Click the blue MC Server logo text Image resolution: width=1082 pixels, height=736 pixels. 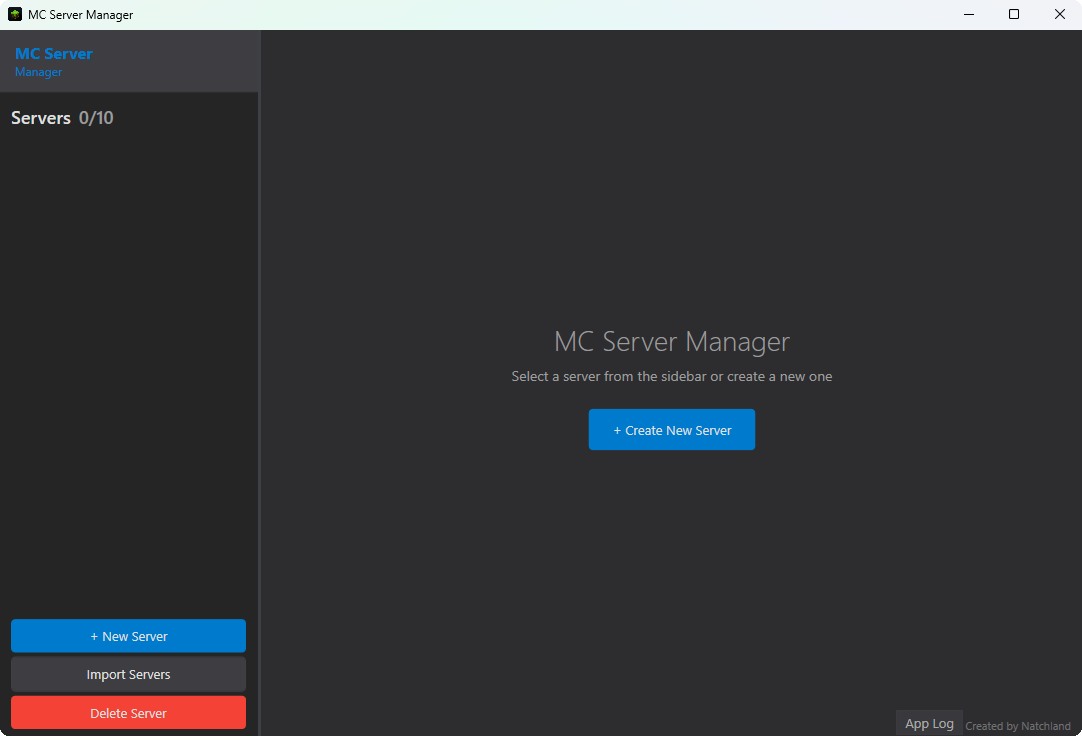[54, 54]
